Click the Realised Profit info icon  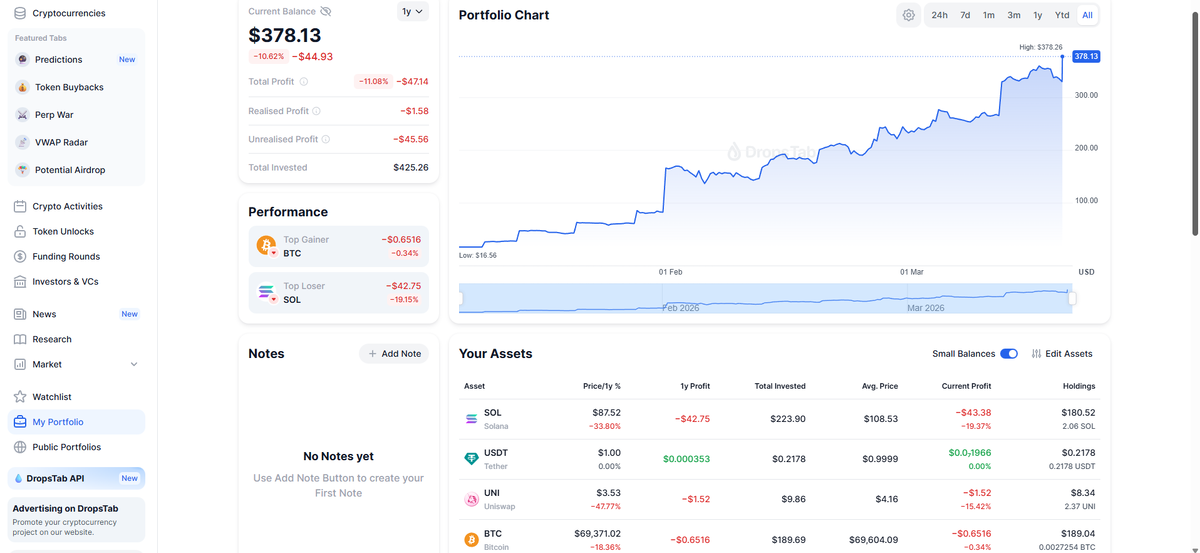[x=317, y=111]
